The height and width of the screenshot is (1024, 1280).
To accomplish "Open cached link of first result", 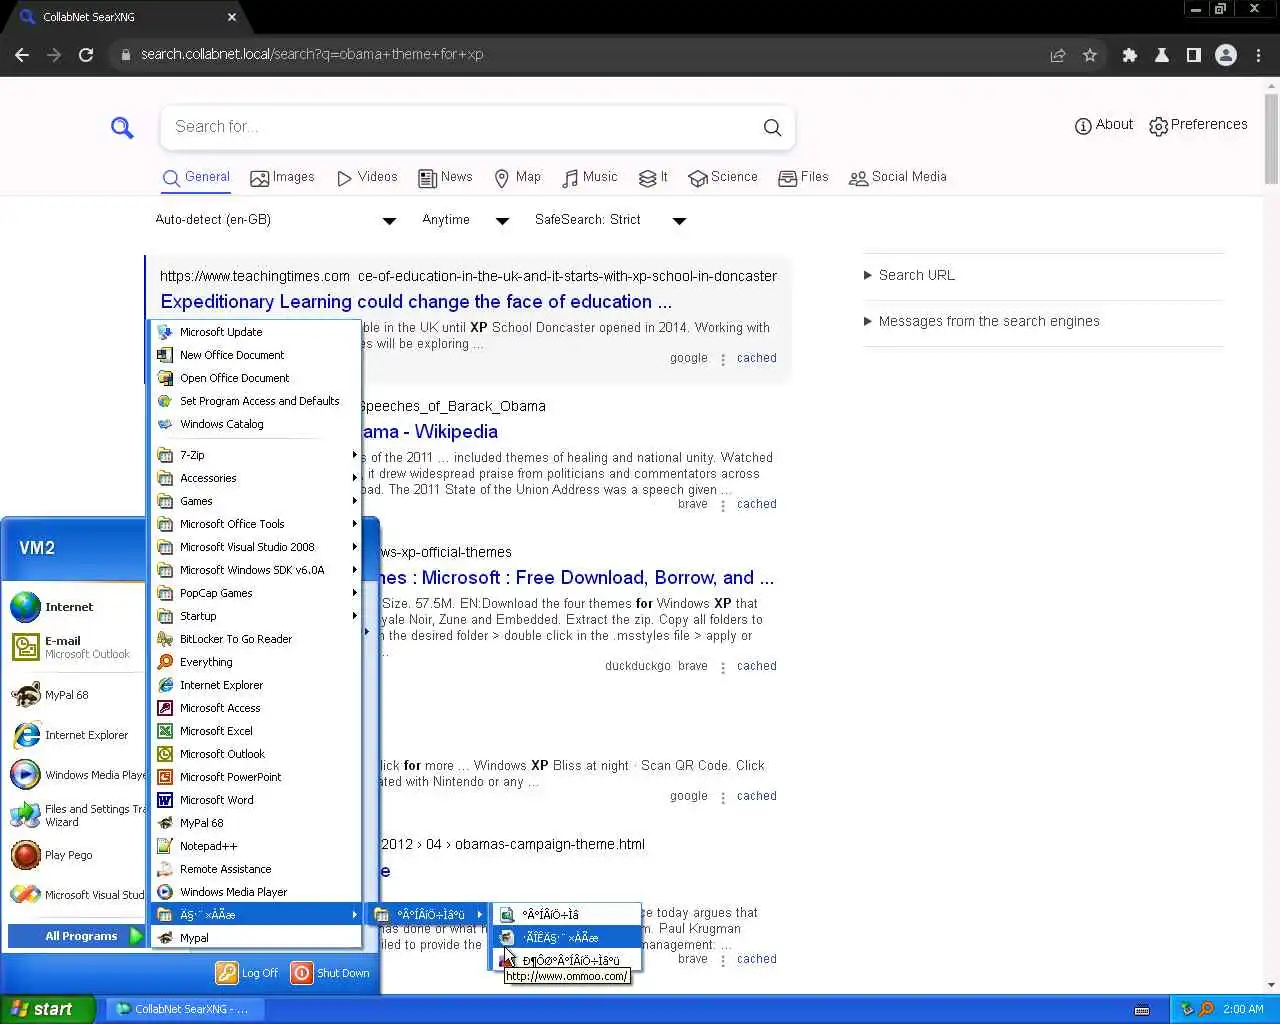I will 756,358.
